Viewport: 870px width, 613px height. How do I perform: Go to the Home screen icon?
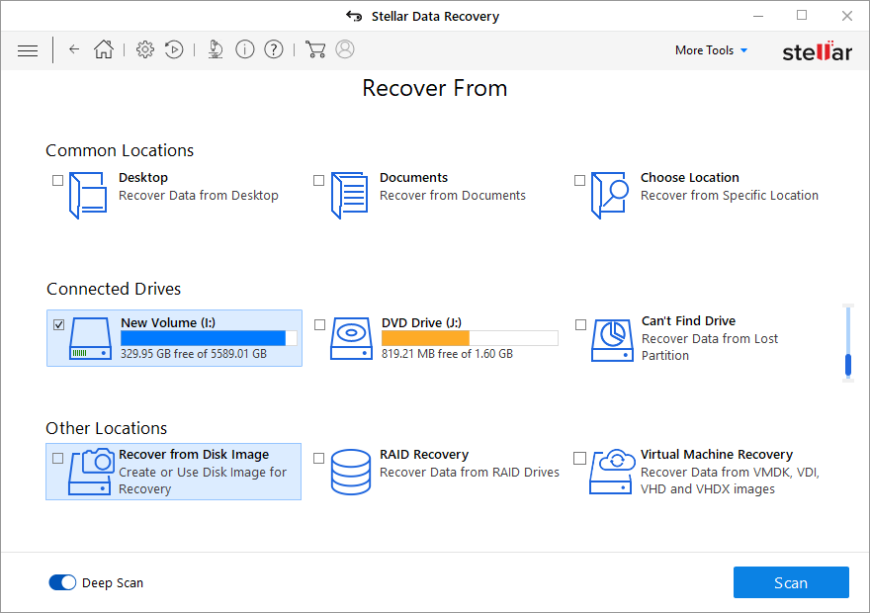tap(104, 49)
